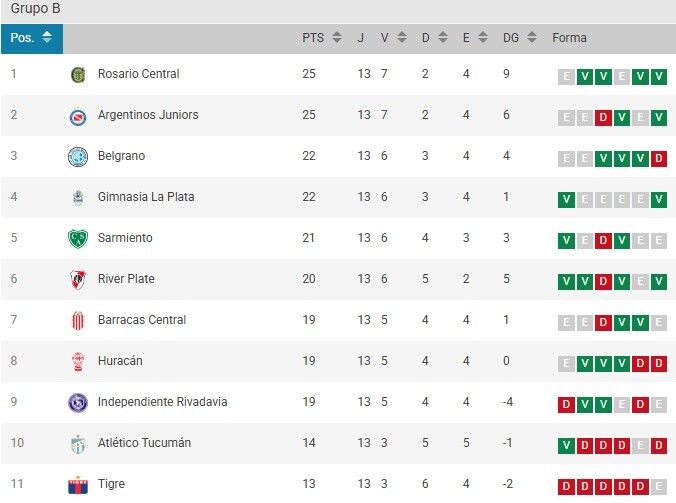Sort by V wins column arrows
The image size is (676, 503).
click(401, 37)
